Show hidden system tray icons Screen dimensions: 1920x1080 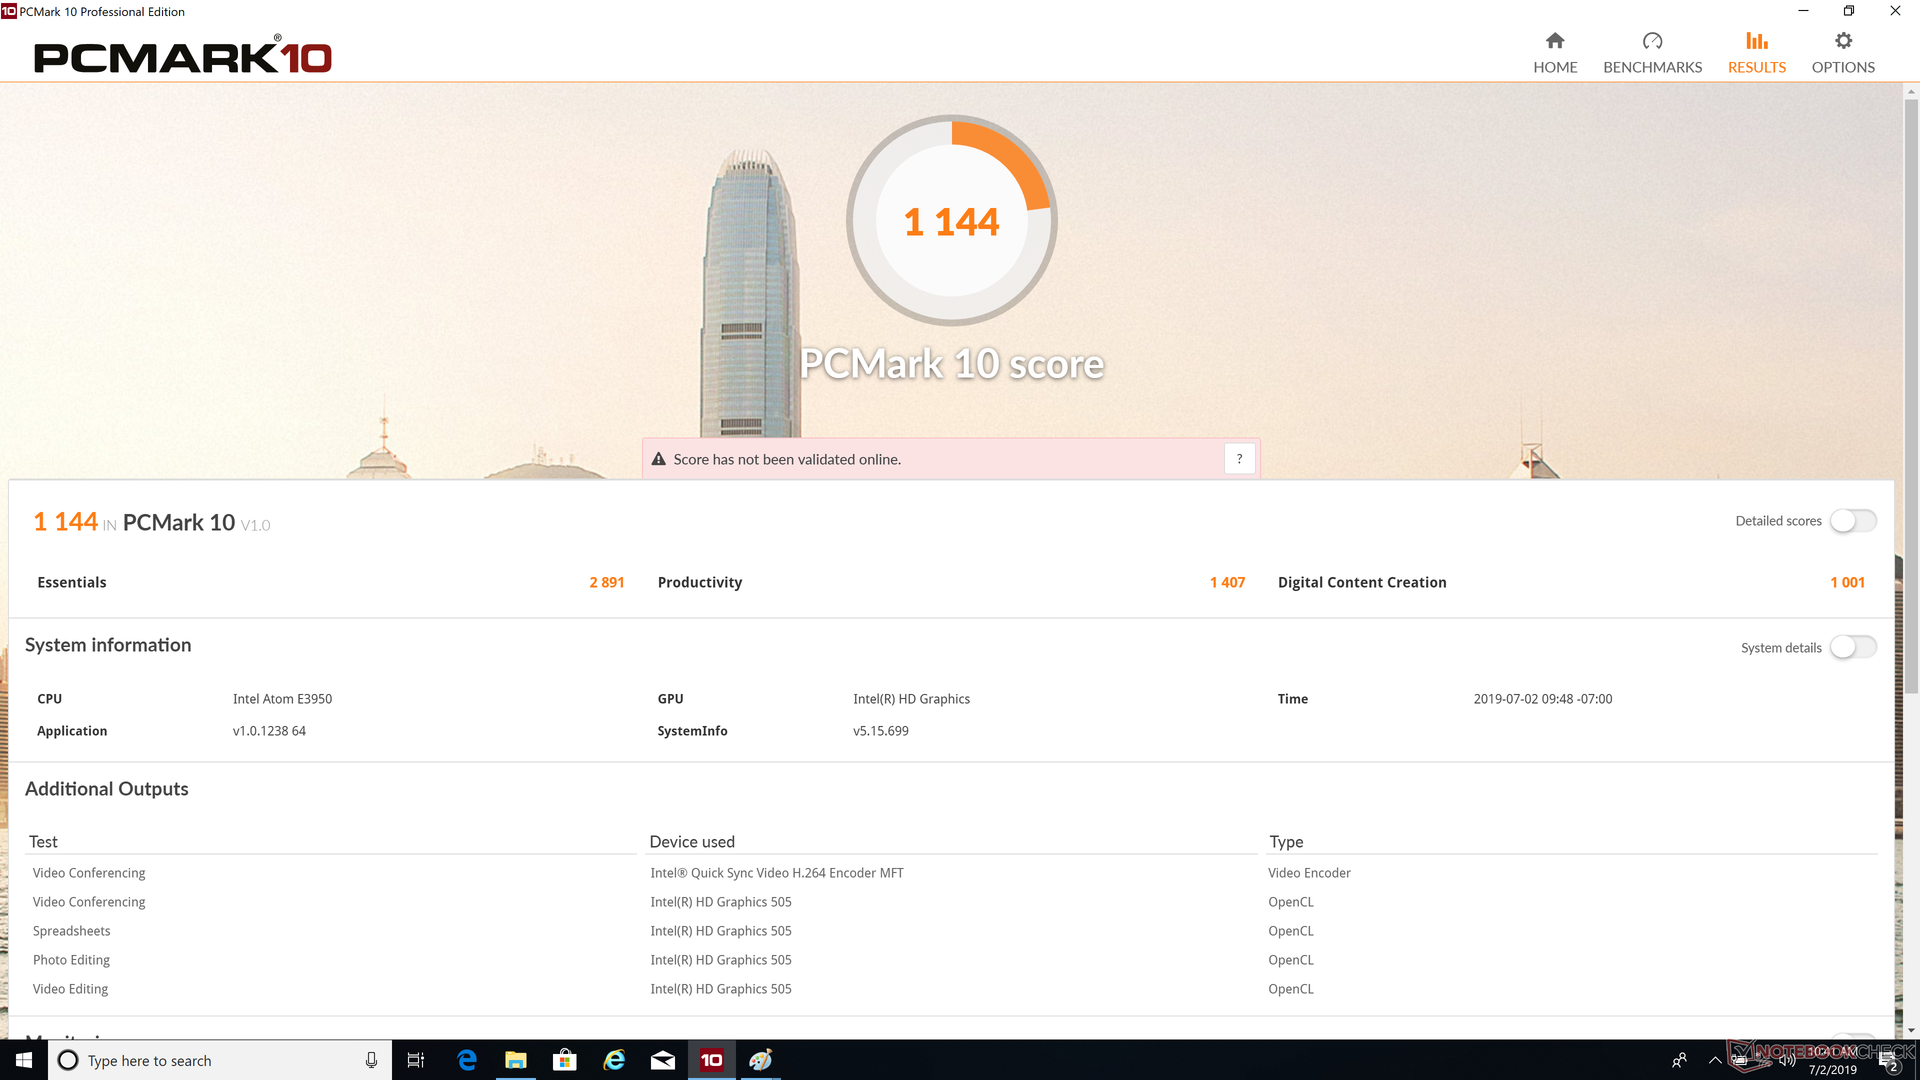(x=1715, y=1060)
